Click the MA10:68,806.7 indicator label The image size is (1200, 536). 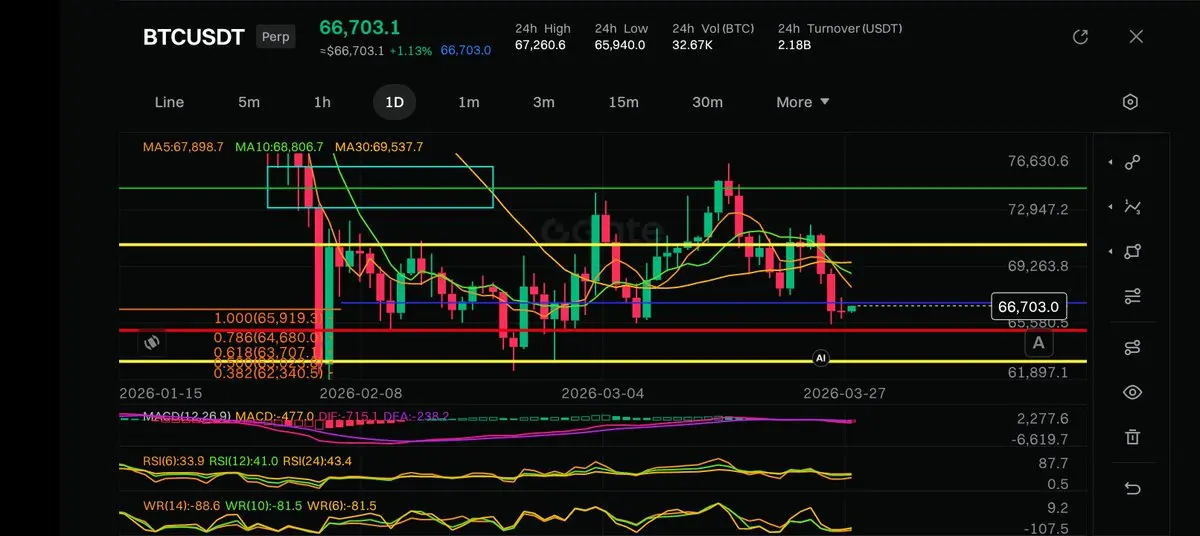coord(279,147)
